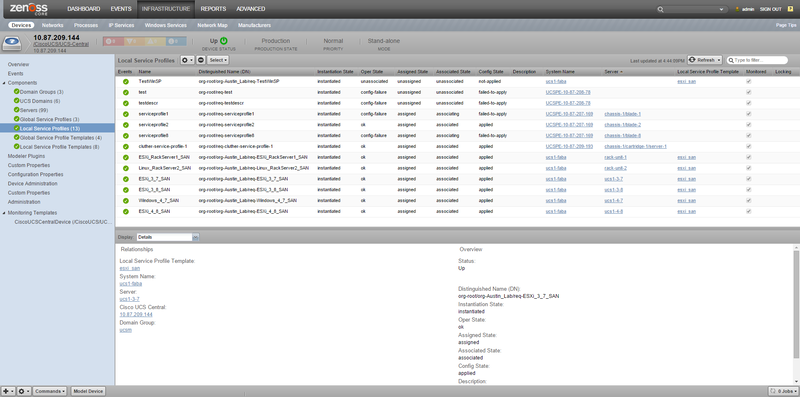Toggle Monitored checkbox for serviceprofile2 row
This screenshot has width=800, height=397.
point(748,125)
